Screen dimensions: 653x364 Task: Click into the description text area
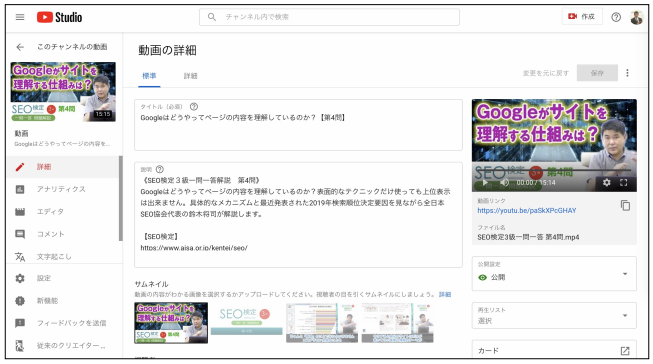(298, 215)
